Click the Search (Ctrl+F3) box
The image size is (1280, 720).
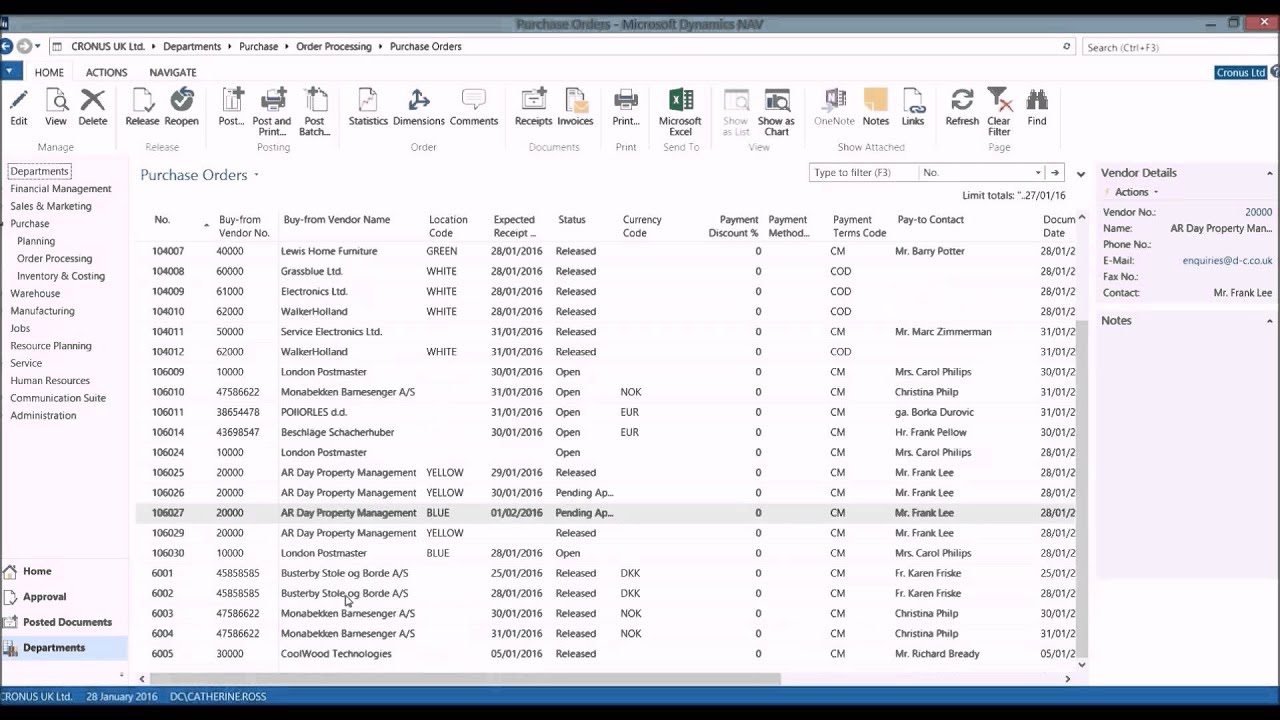[1180, 47]
